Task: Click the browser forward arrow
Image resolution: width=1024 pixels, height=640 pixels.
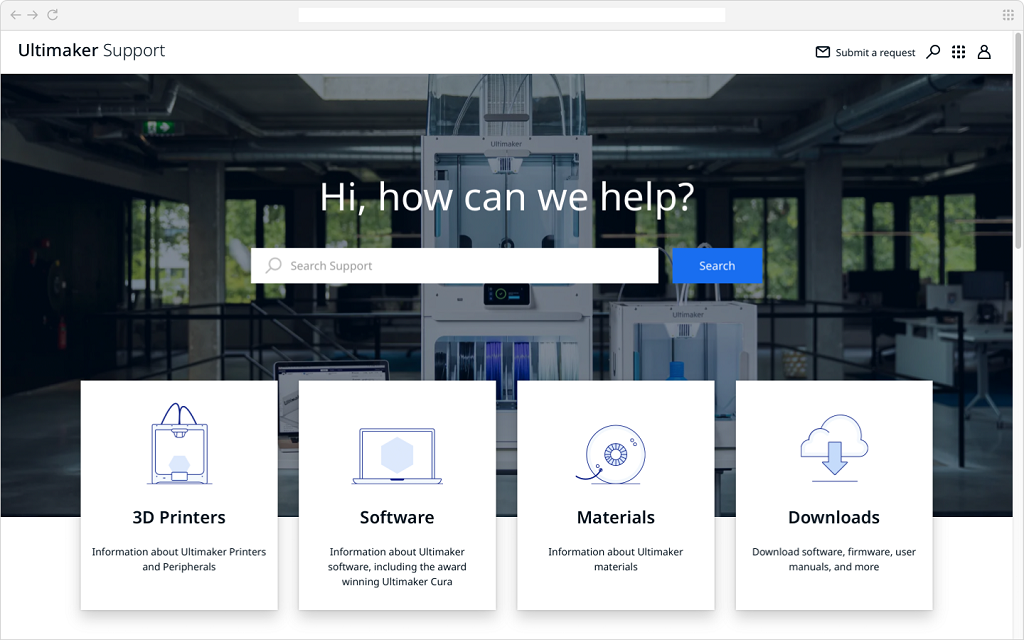Action: pos(33,15)
